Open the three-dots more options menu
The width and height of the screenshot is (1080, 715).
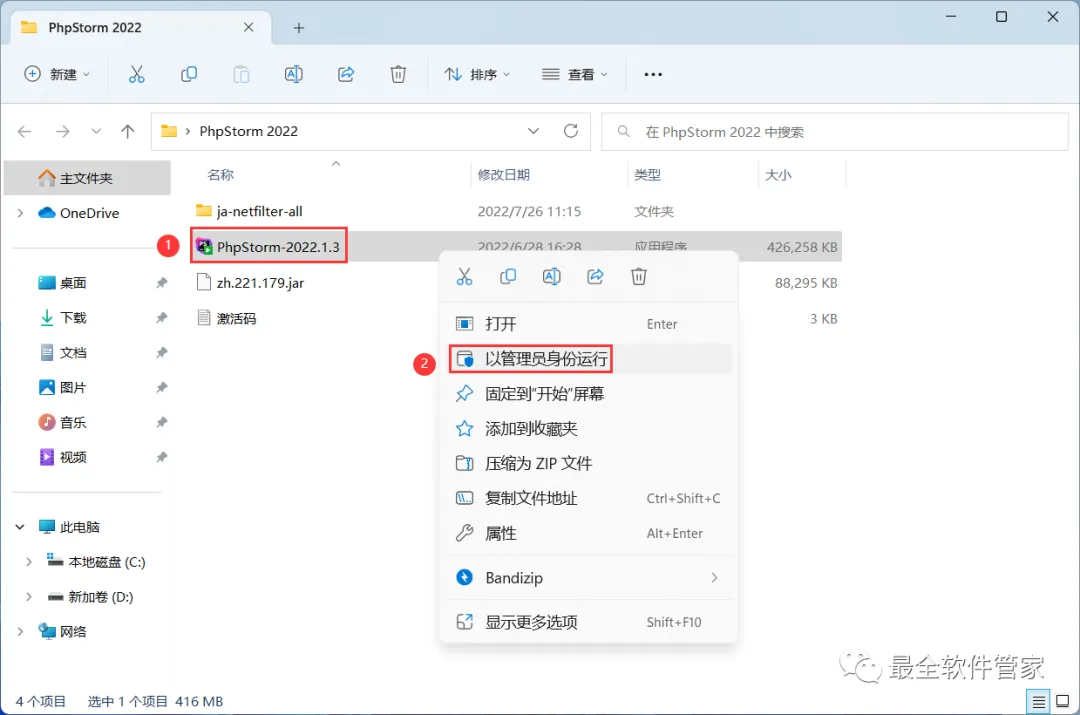tap(653, 74)
